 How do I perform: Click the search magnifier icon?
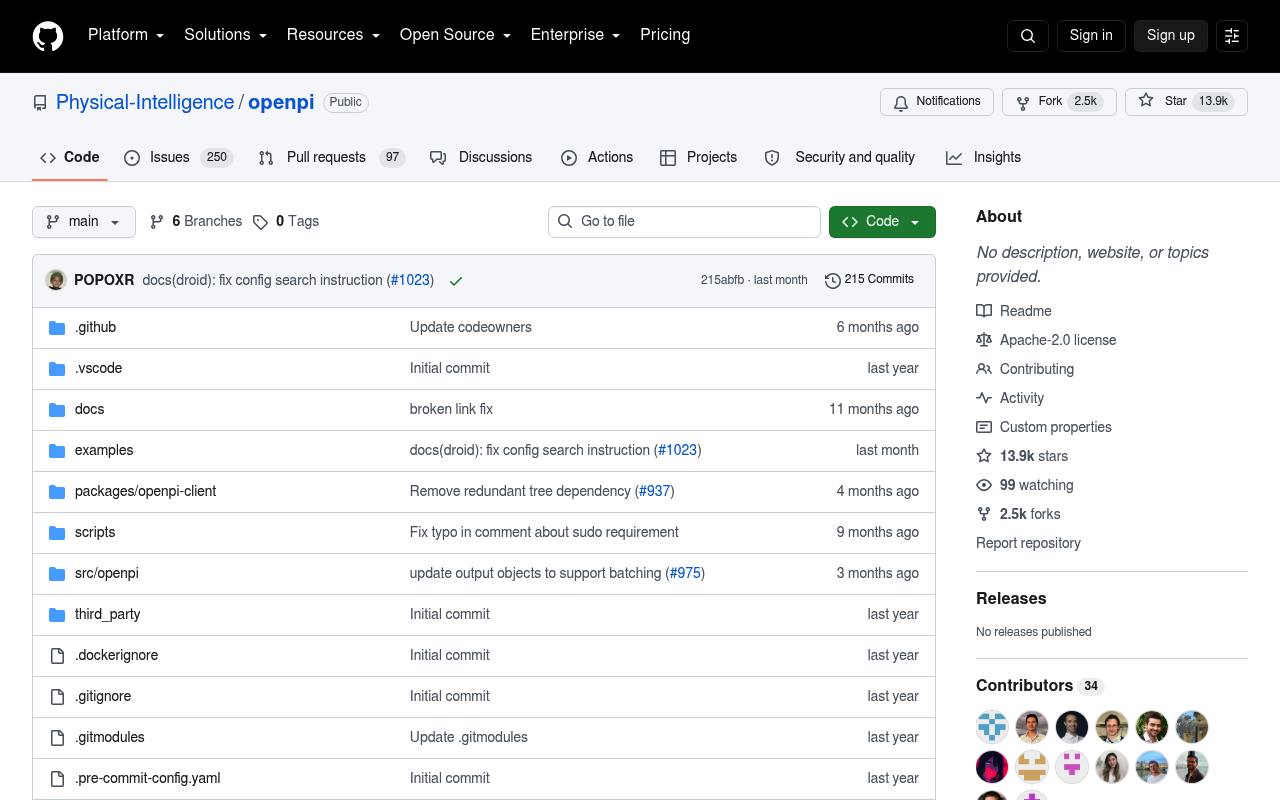point(1028,36)
